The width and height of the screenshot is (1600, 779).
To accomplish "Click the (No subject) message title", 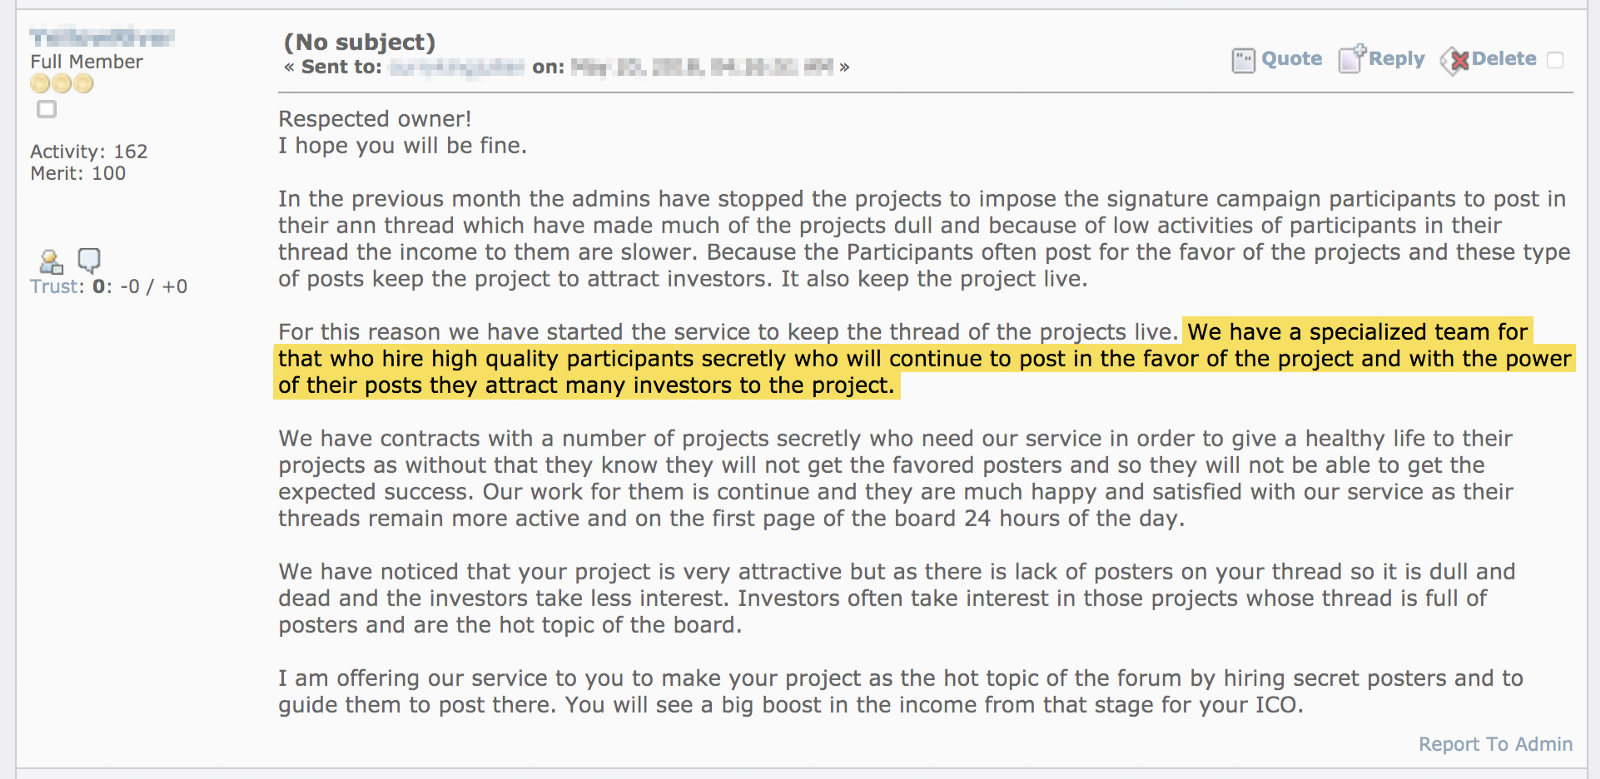I will pyautogui.click(x=359, y=42).
